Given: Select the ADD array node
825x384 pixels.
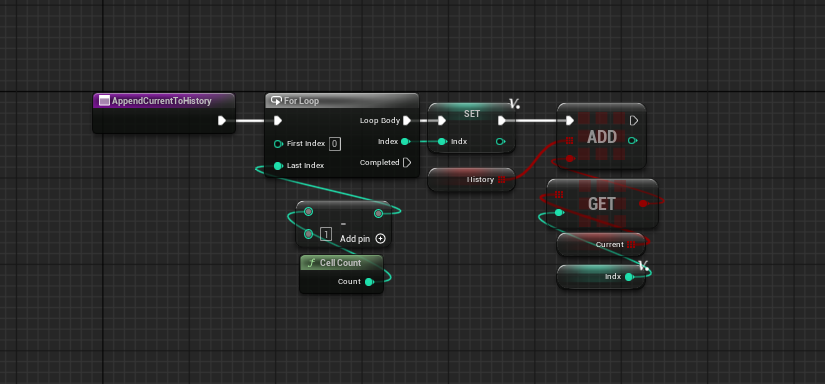Looking at the screenshot, I should (601, 137).
